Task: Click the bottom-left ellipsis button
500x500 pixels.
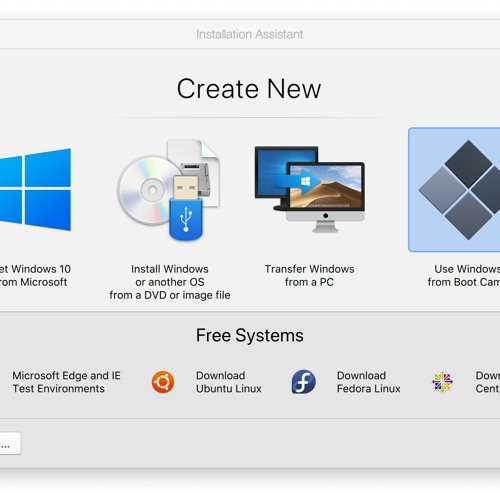Action: click(x=10, y=443)
